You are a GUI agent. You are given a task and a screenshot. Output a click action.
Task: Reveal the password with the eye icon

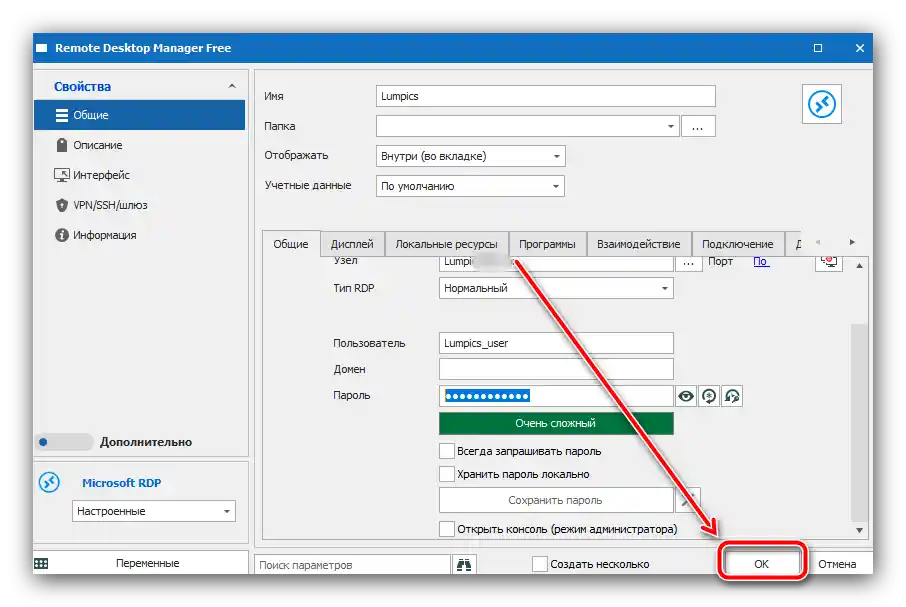[x=685, y=395]
